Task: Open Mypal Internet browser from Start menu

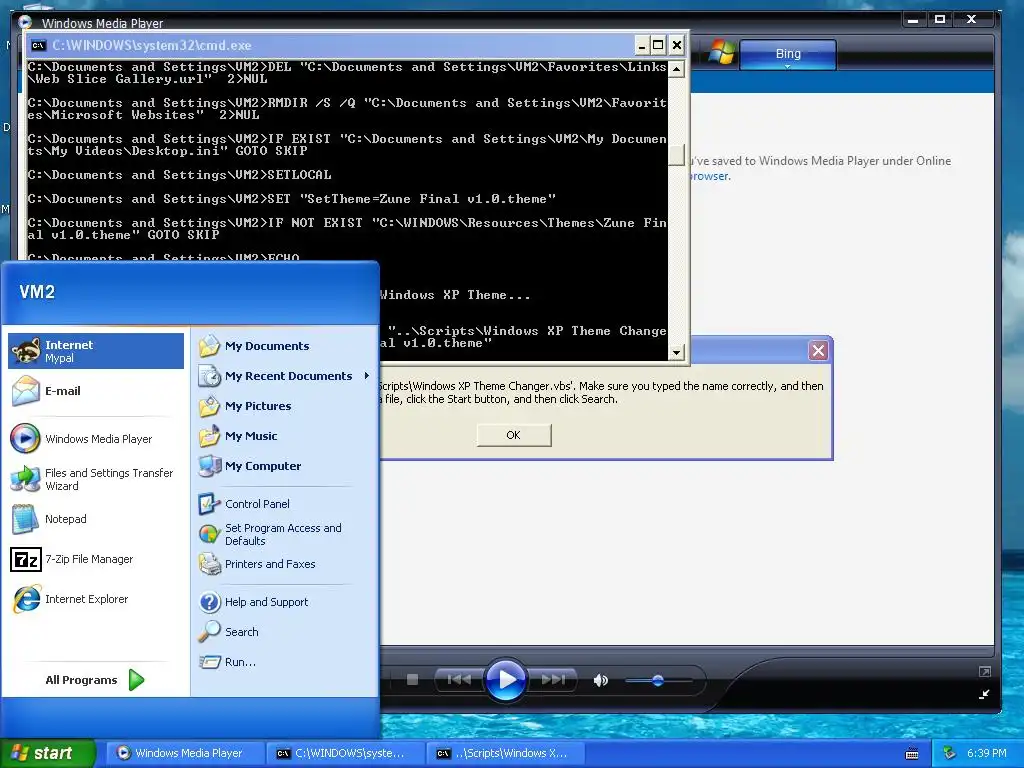Action: [96, 351]
